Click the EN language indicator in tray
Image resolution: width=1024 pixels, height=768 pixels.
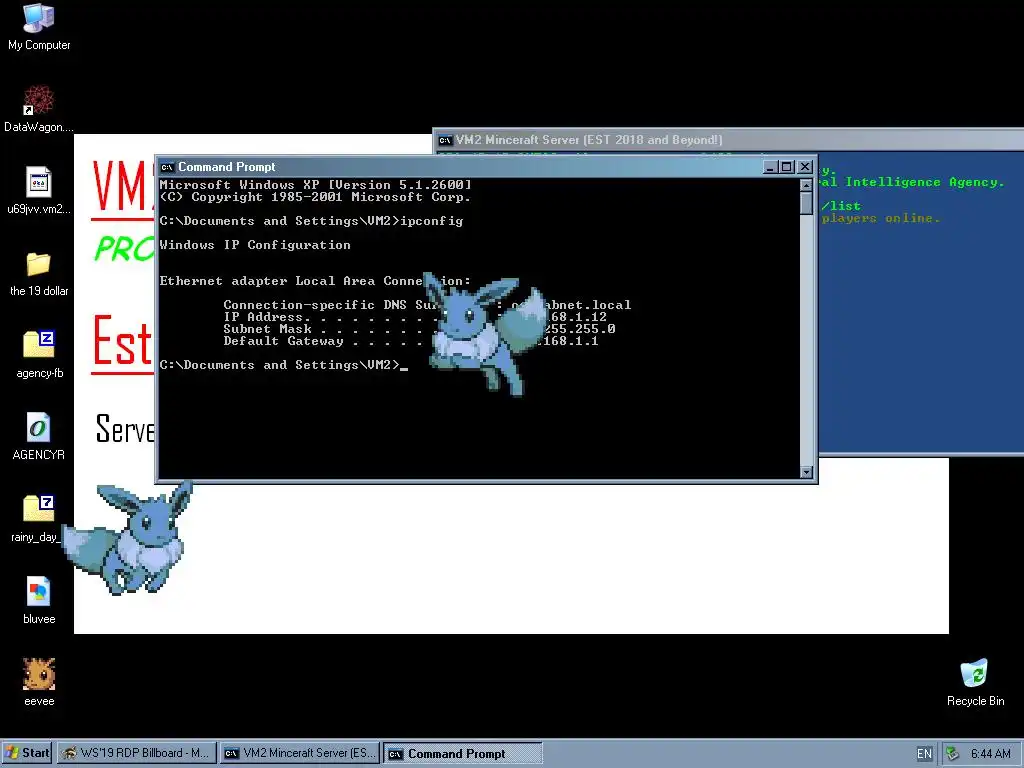924,754
